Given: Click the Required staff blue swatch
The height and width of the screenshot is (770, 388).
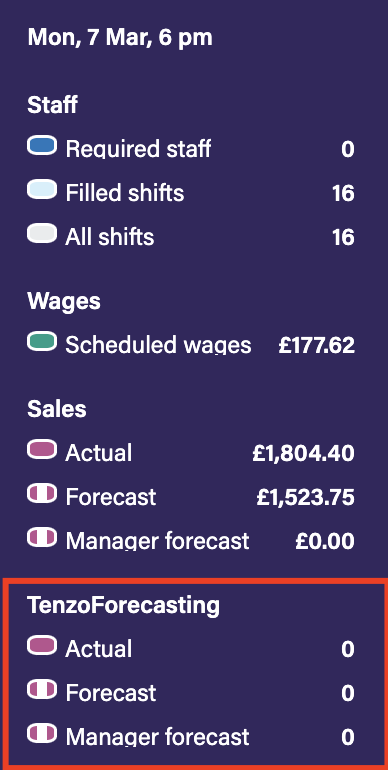Looking at the screenshot, I should (42, 146).
